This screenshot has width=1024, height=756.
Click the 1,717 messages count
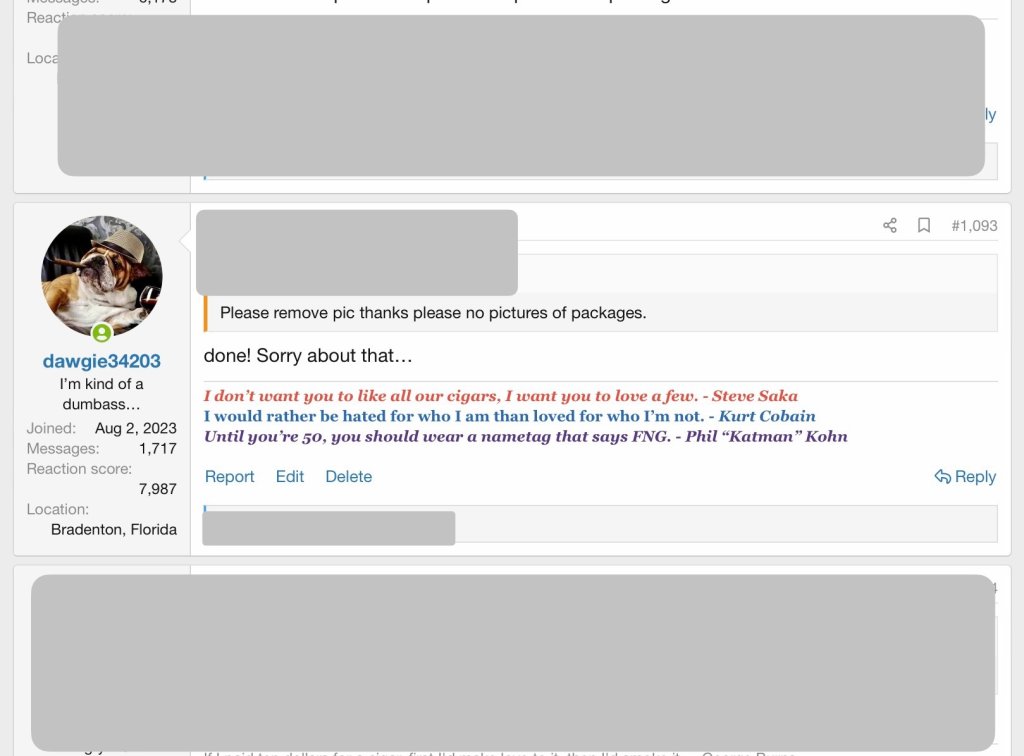pos(157,449)
